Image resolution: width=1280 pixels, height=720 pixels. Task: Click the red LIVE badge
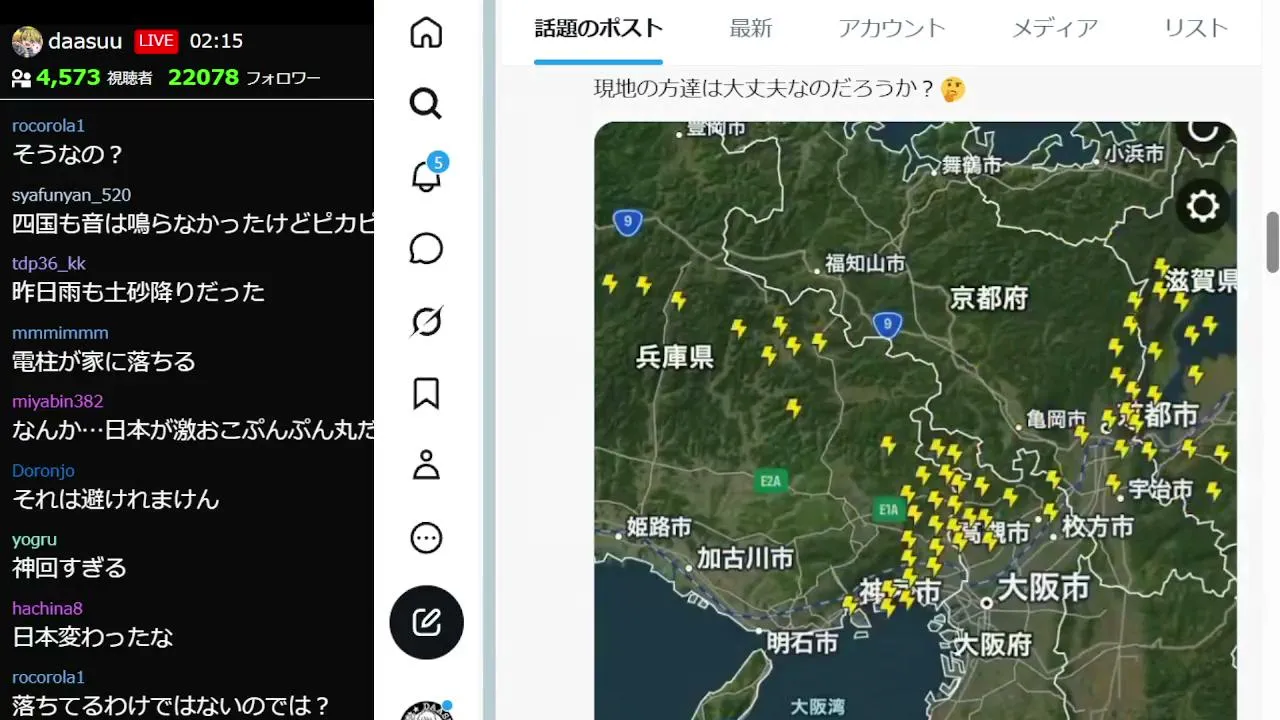[156, 41]
